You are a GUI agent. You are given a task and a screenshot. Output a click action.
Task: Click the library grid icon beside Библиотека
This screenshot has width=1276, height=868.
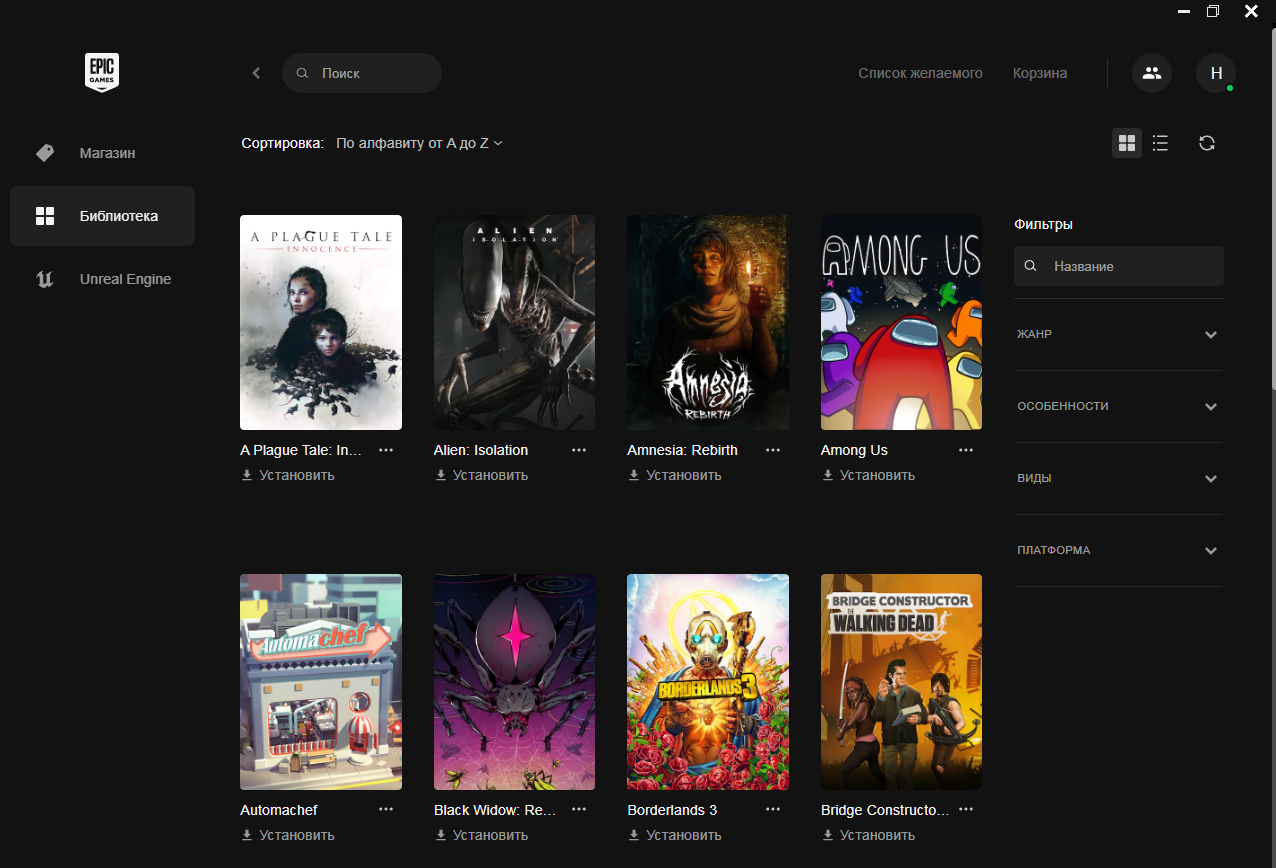[x=44, y=216]
